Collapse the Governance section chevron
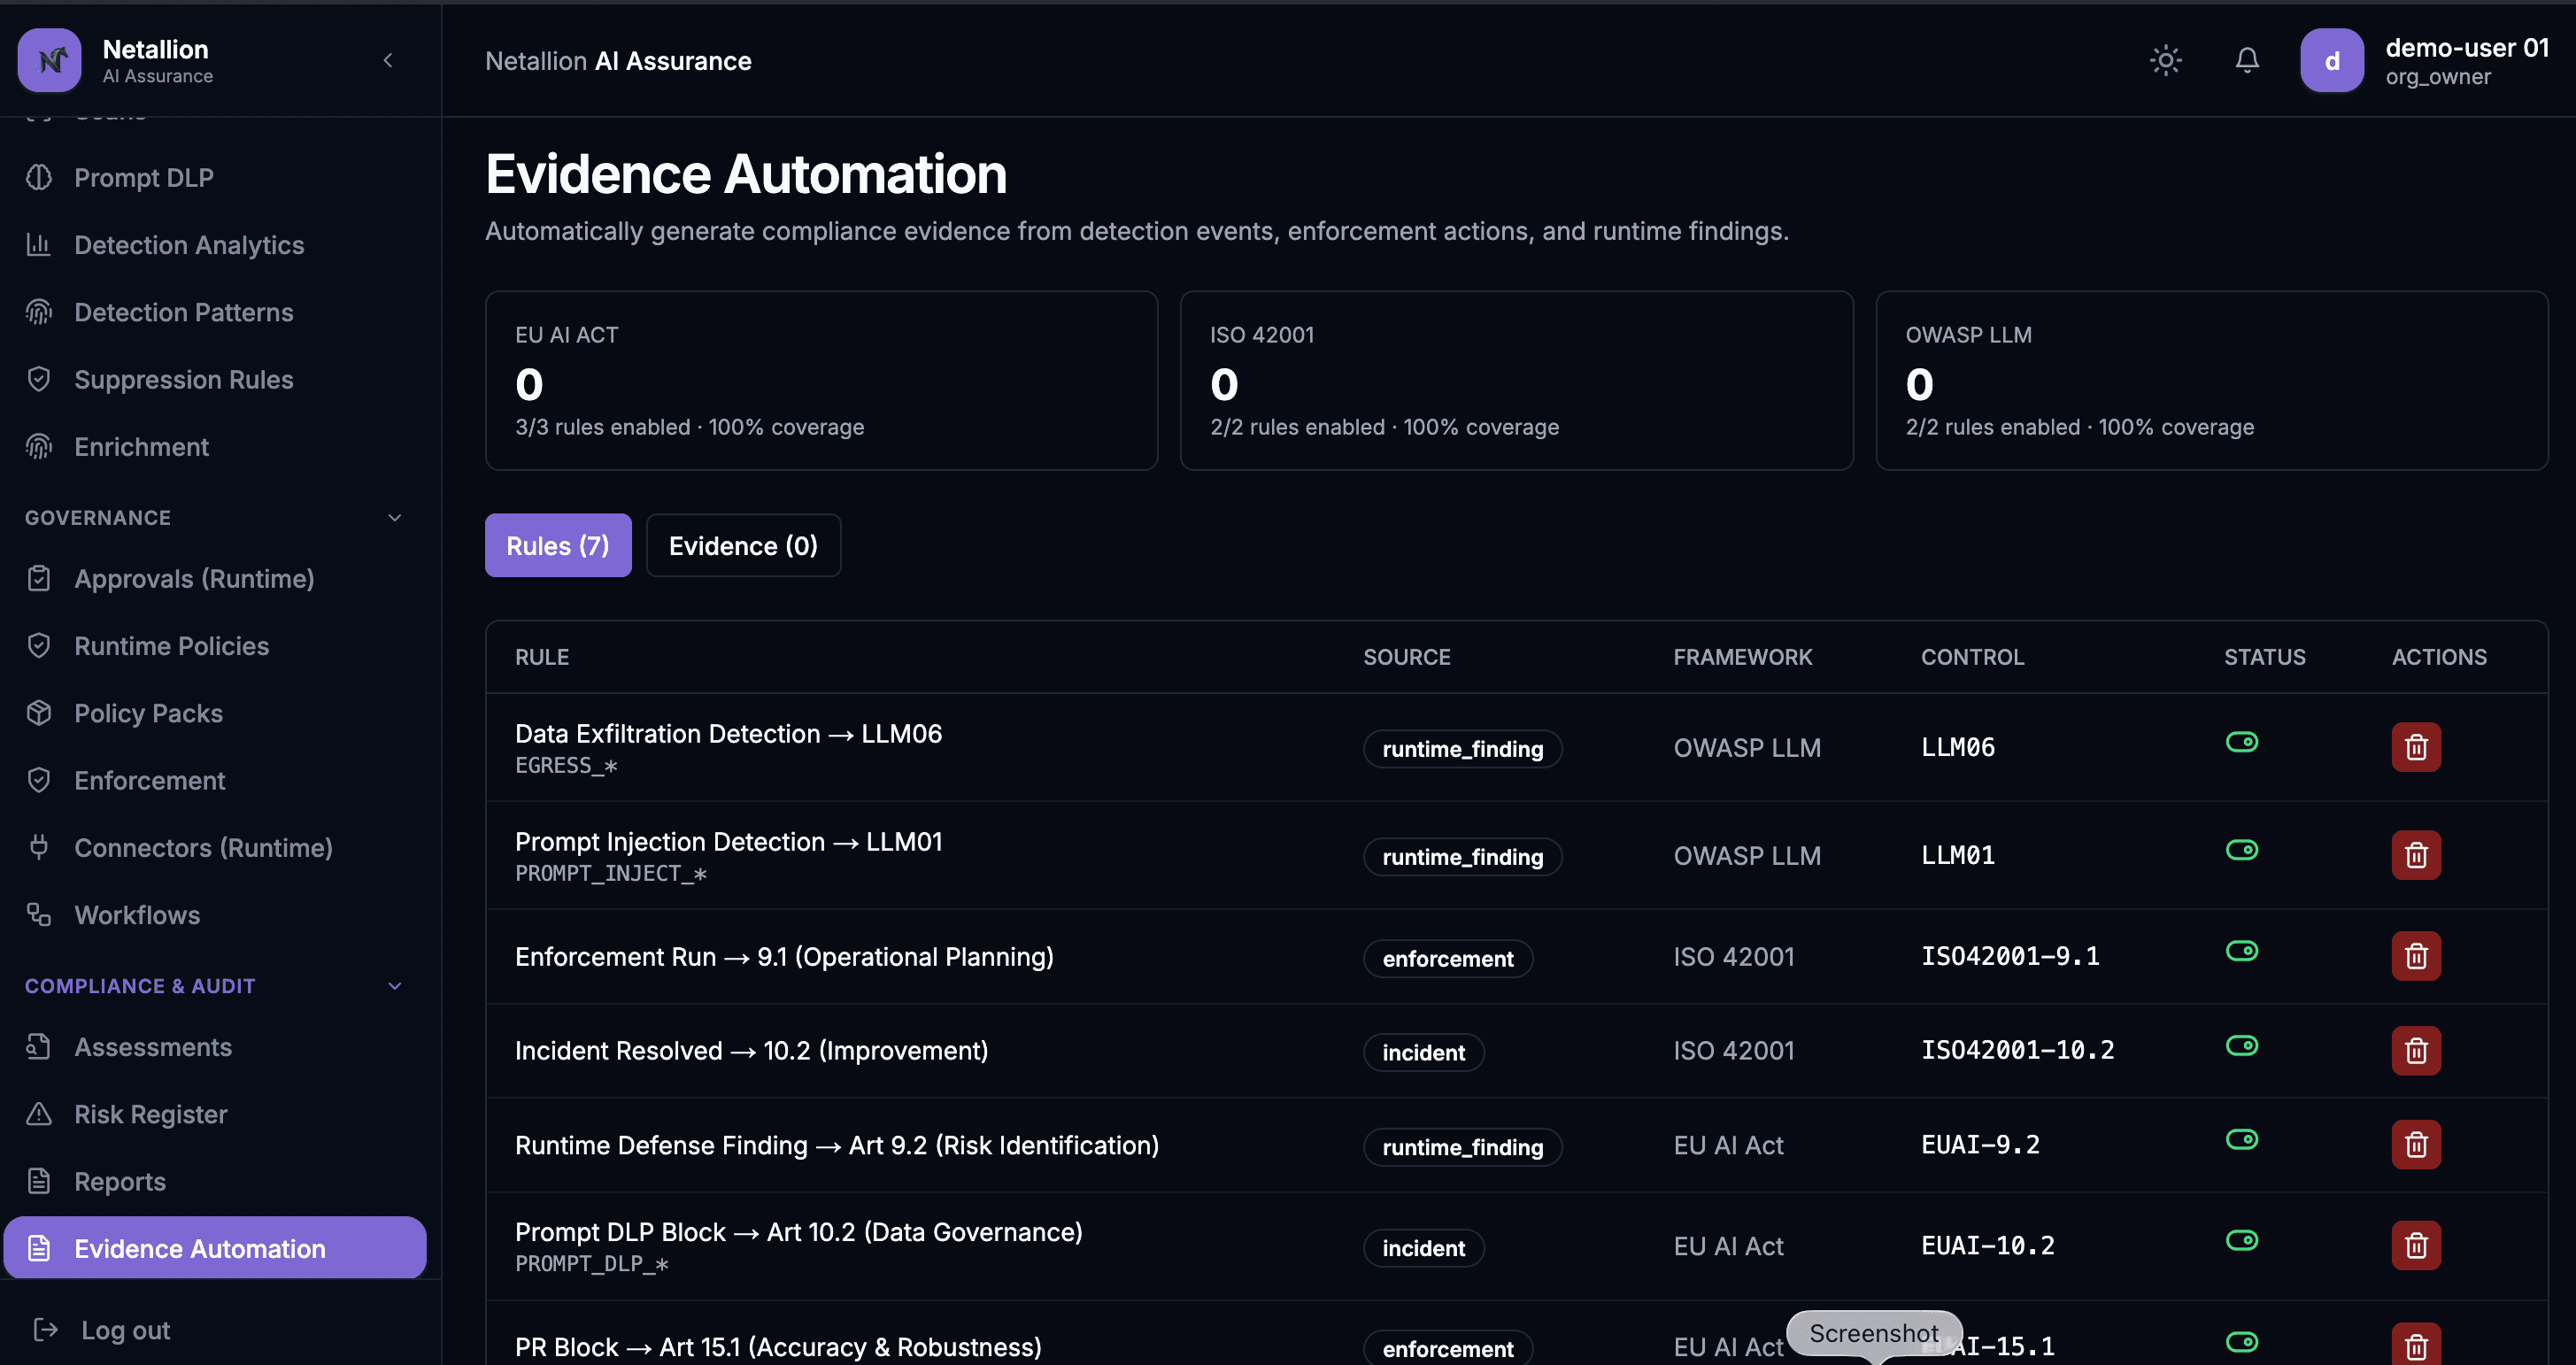2576x1365 pixels. pos(395,517)
